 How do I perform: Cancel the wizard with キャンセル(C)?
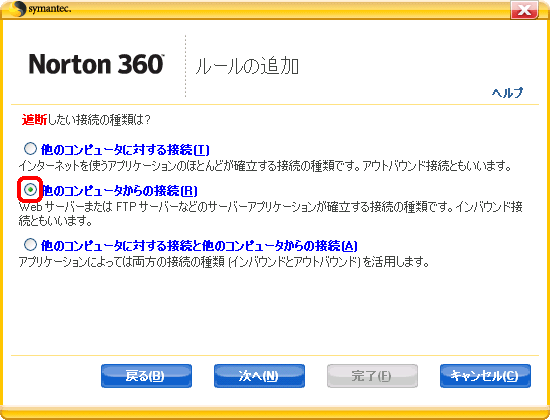(x=485, y=376)
